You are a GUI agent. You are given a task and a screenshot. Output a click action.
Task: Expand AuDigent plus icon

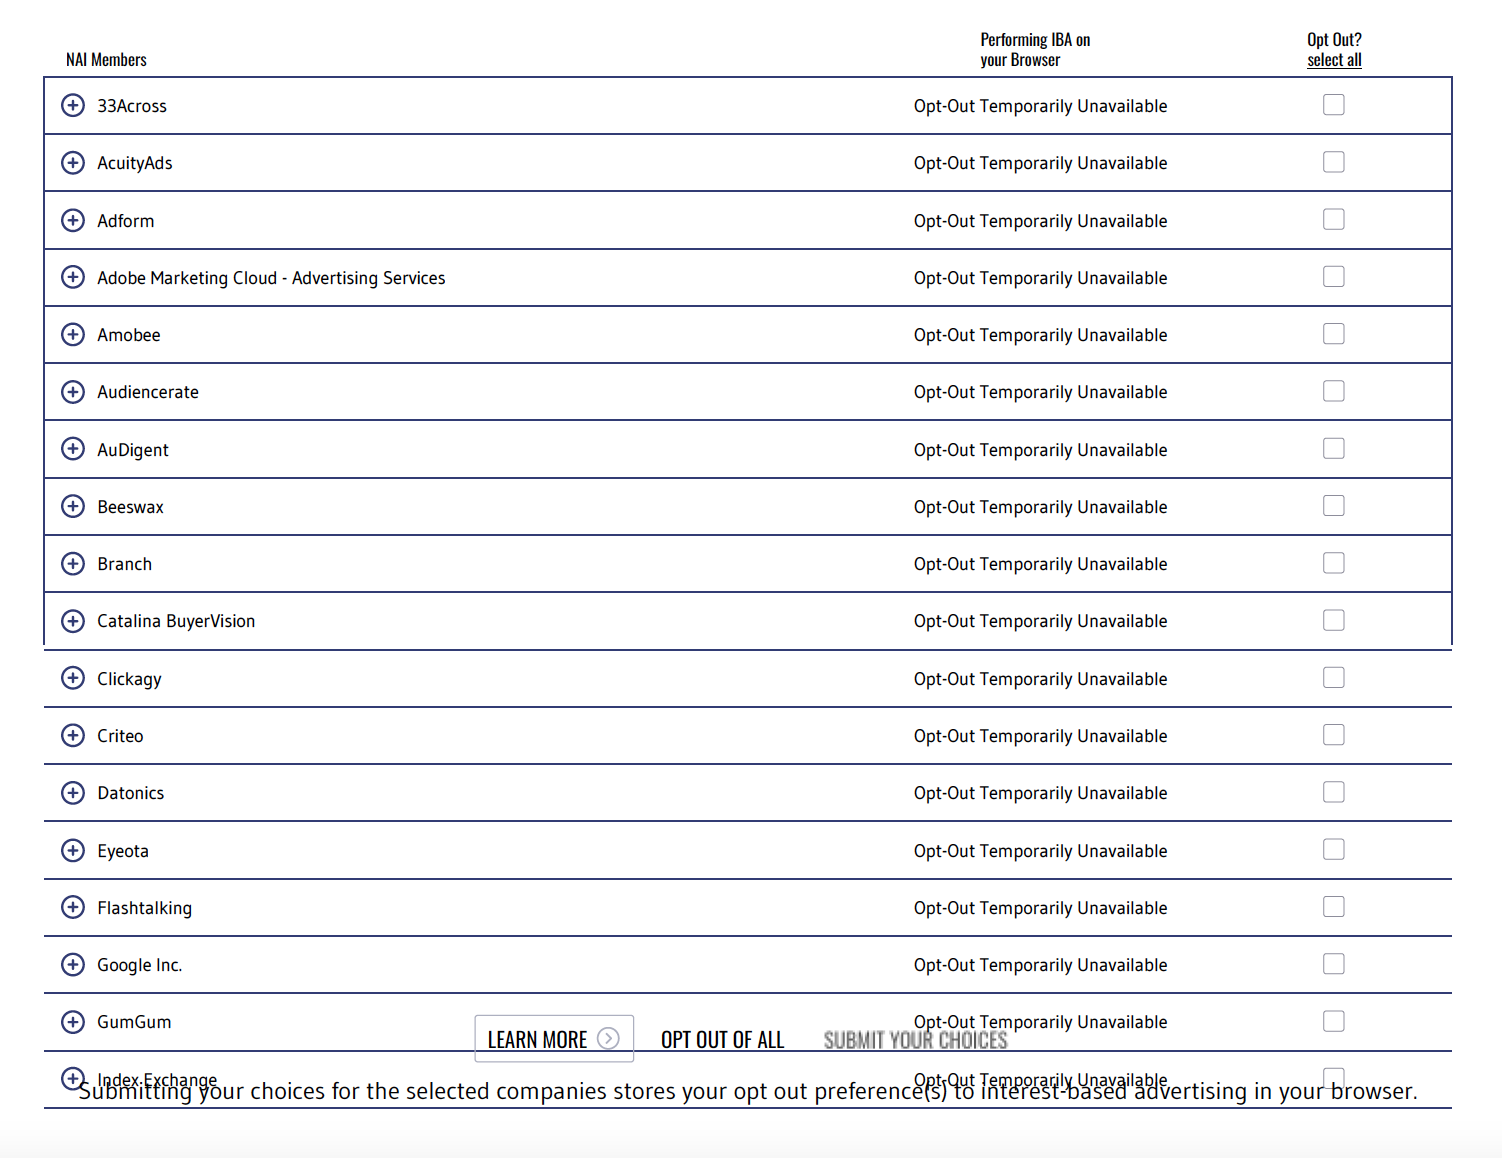tap(73, 449)
